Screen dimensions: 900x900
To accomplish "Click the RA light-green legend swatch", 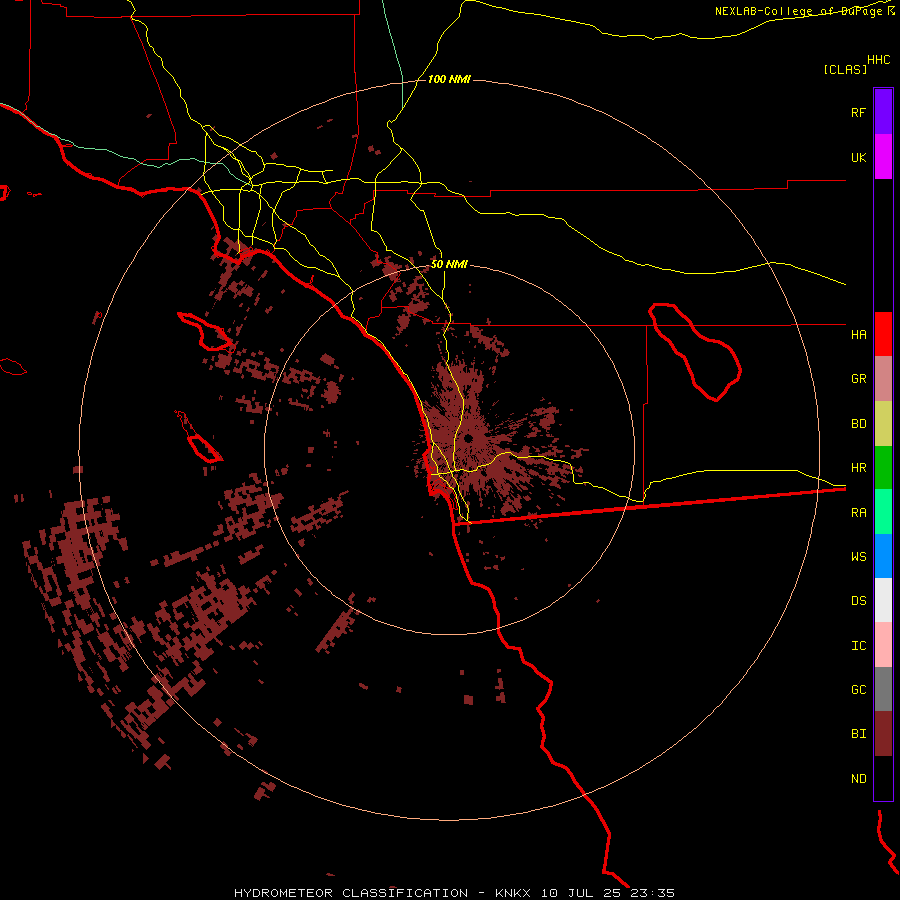I will pyautogui.click(x=883, y=512).
